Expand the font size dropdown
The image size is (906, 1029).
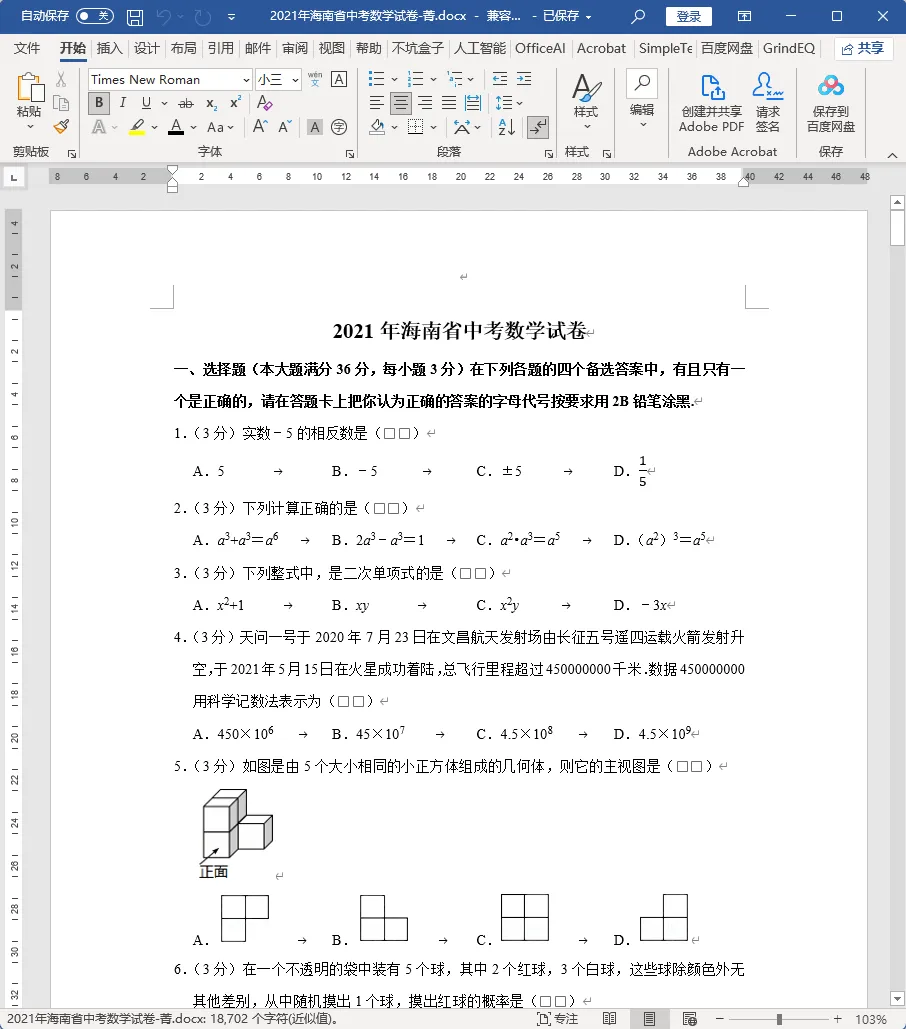point(296,79)
